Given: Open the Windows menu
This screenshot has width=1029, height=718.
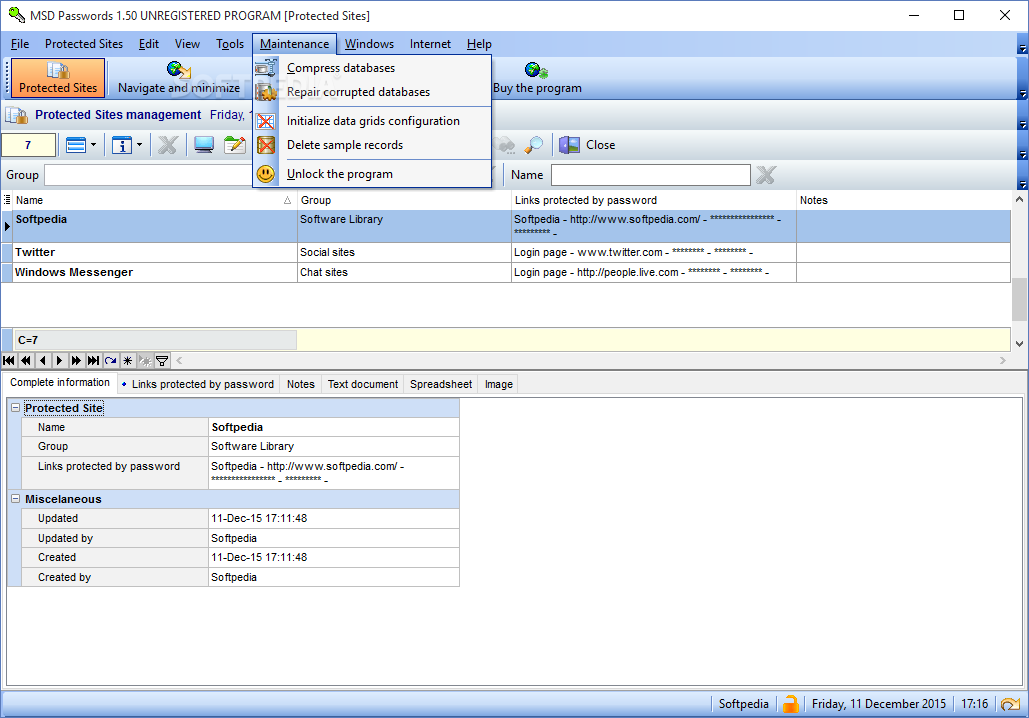Looking at the screenshot, I should point(369,44).
